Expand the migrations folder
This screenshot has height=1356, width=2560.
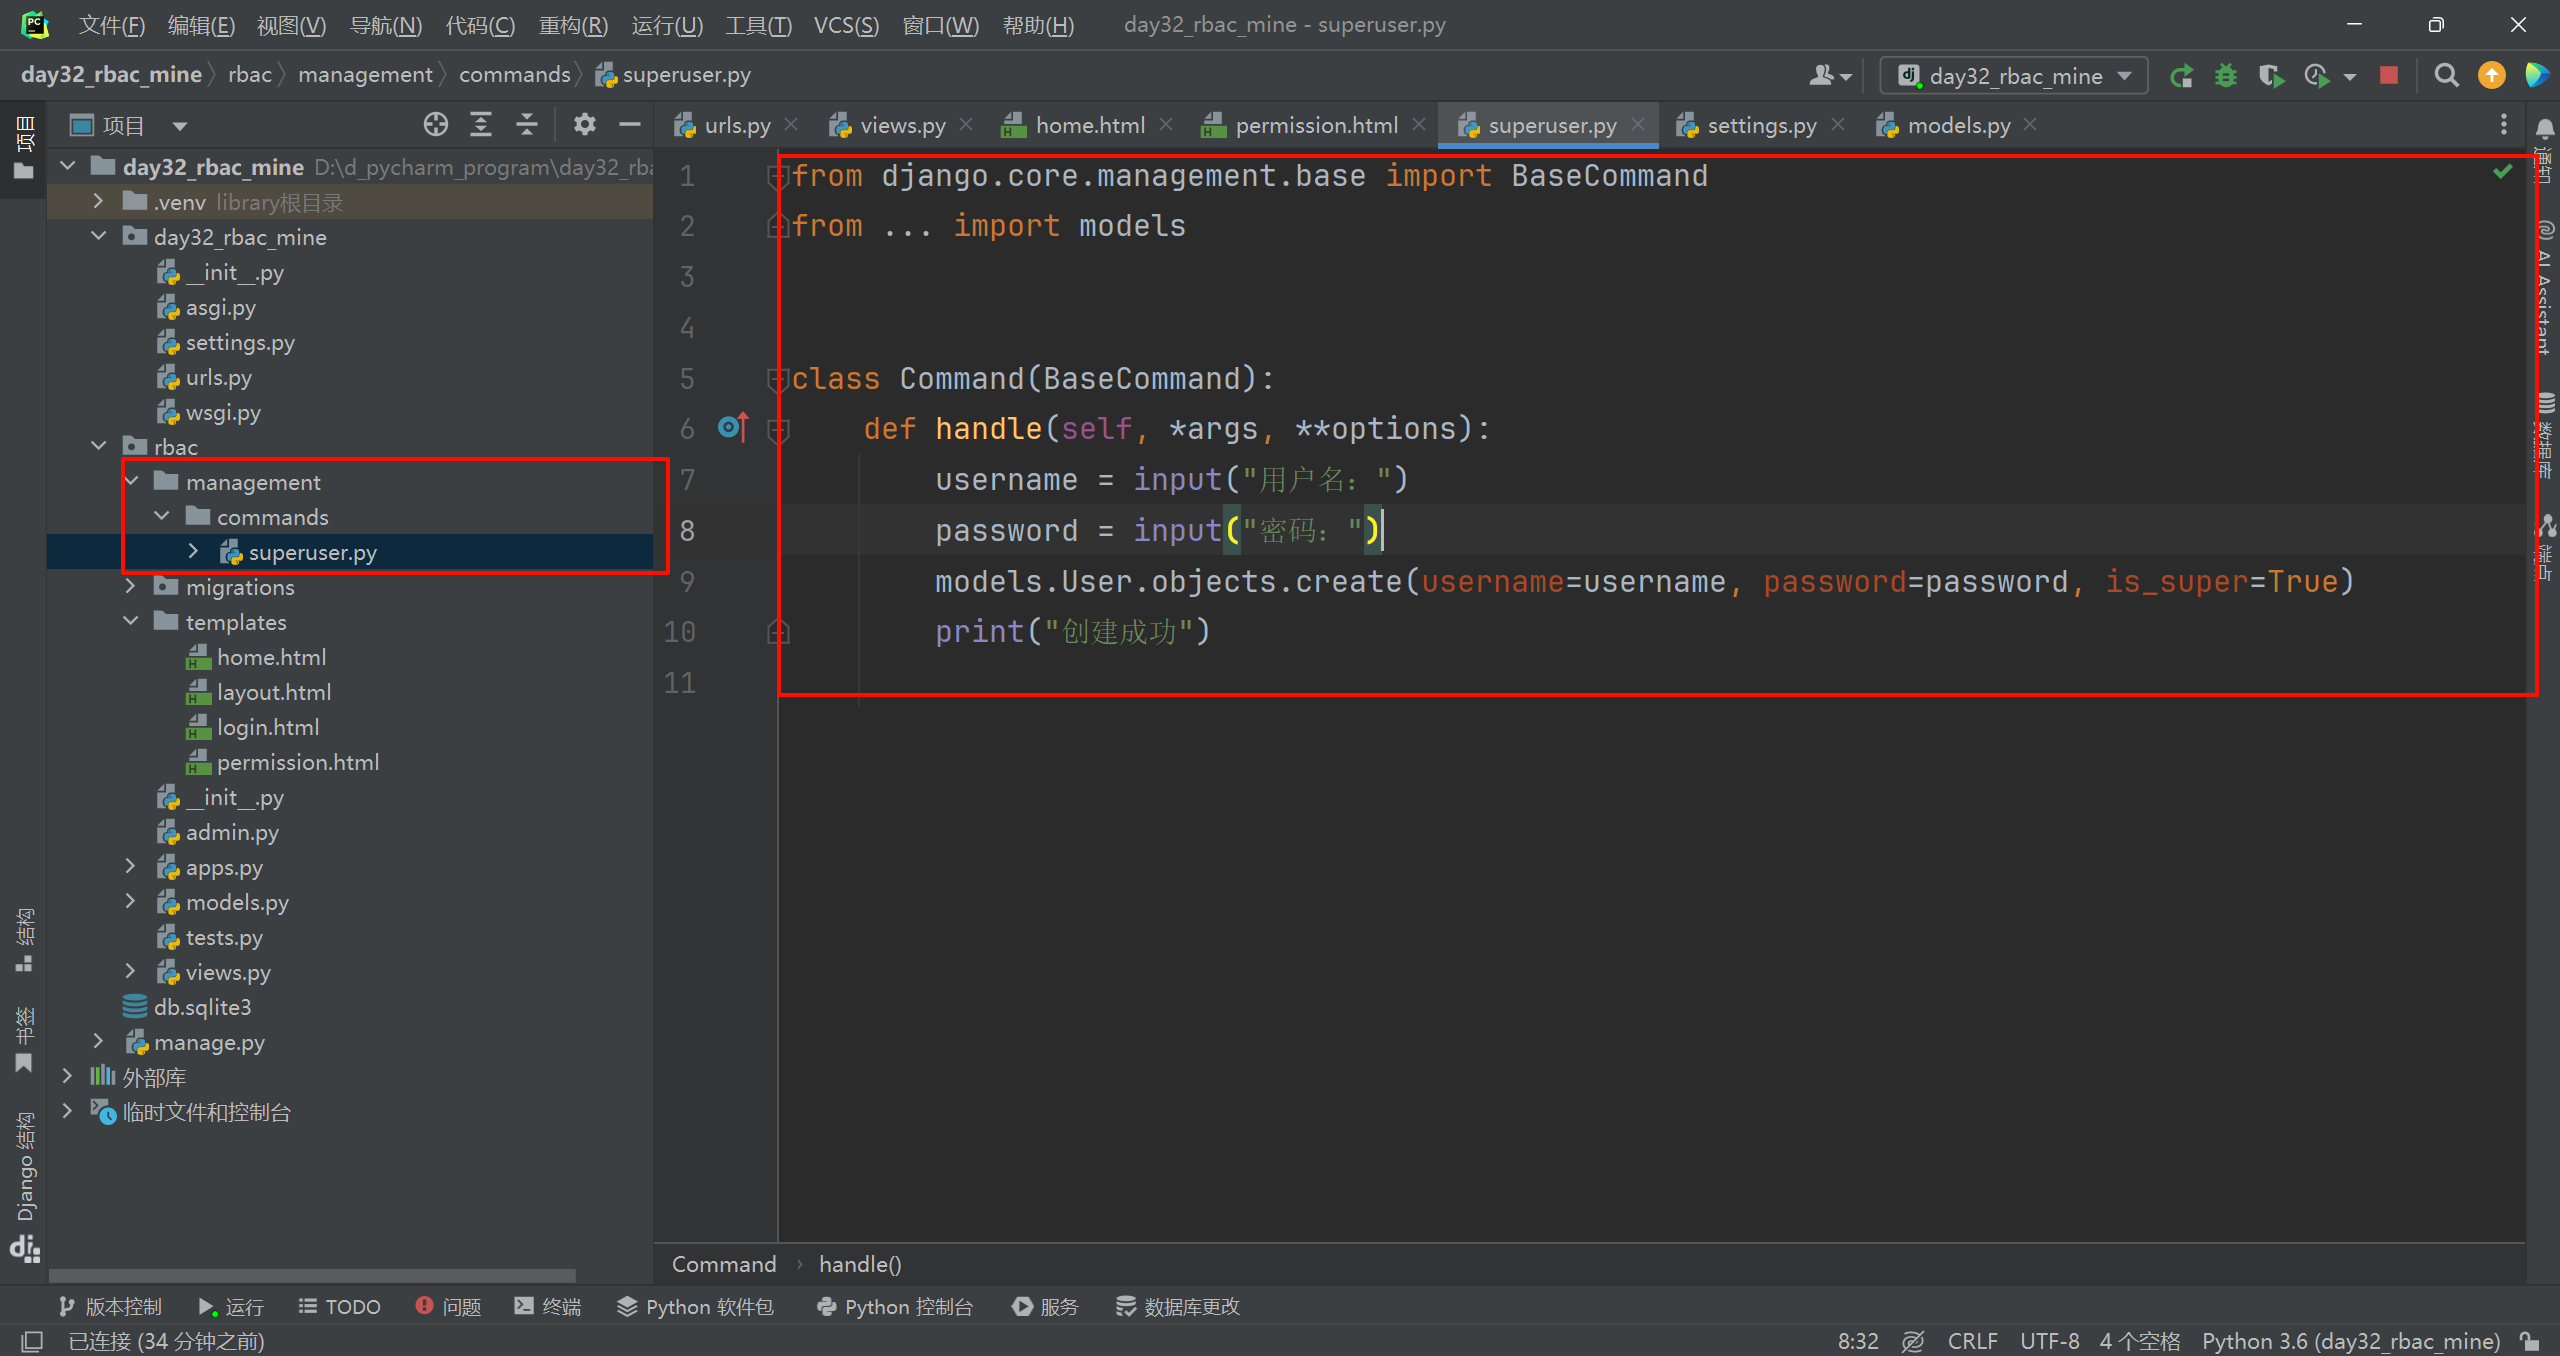[x=131, y=586]
